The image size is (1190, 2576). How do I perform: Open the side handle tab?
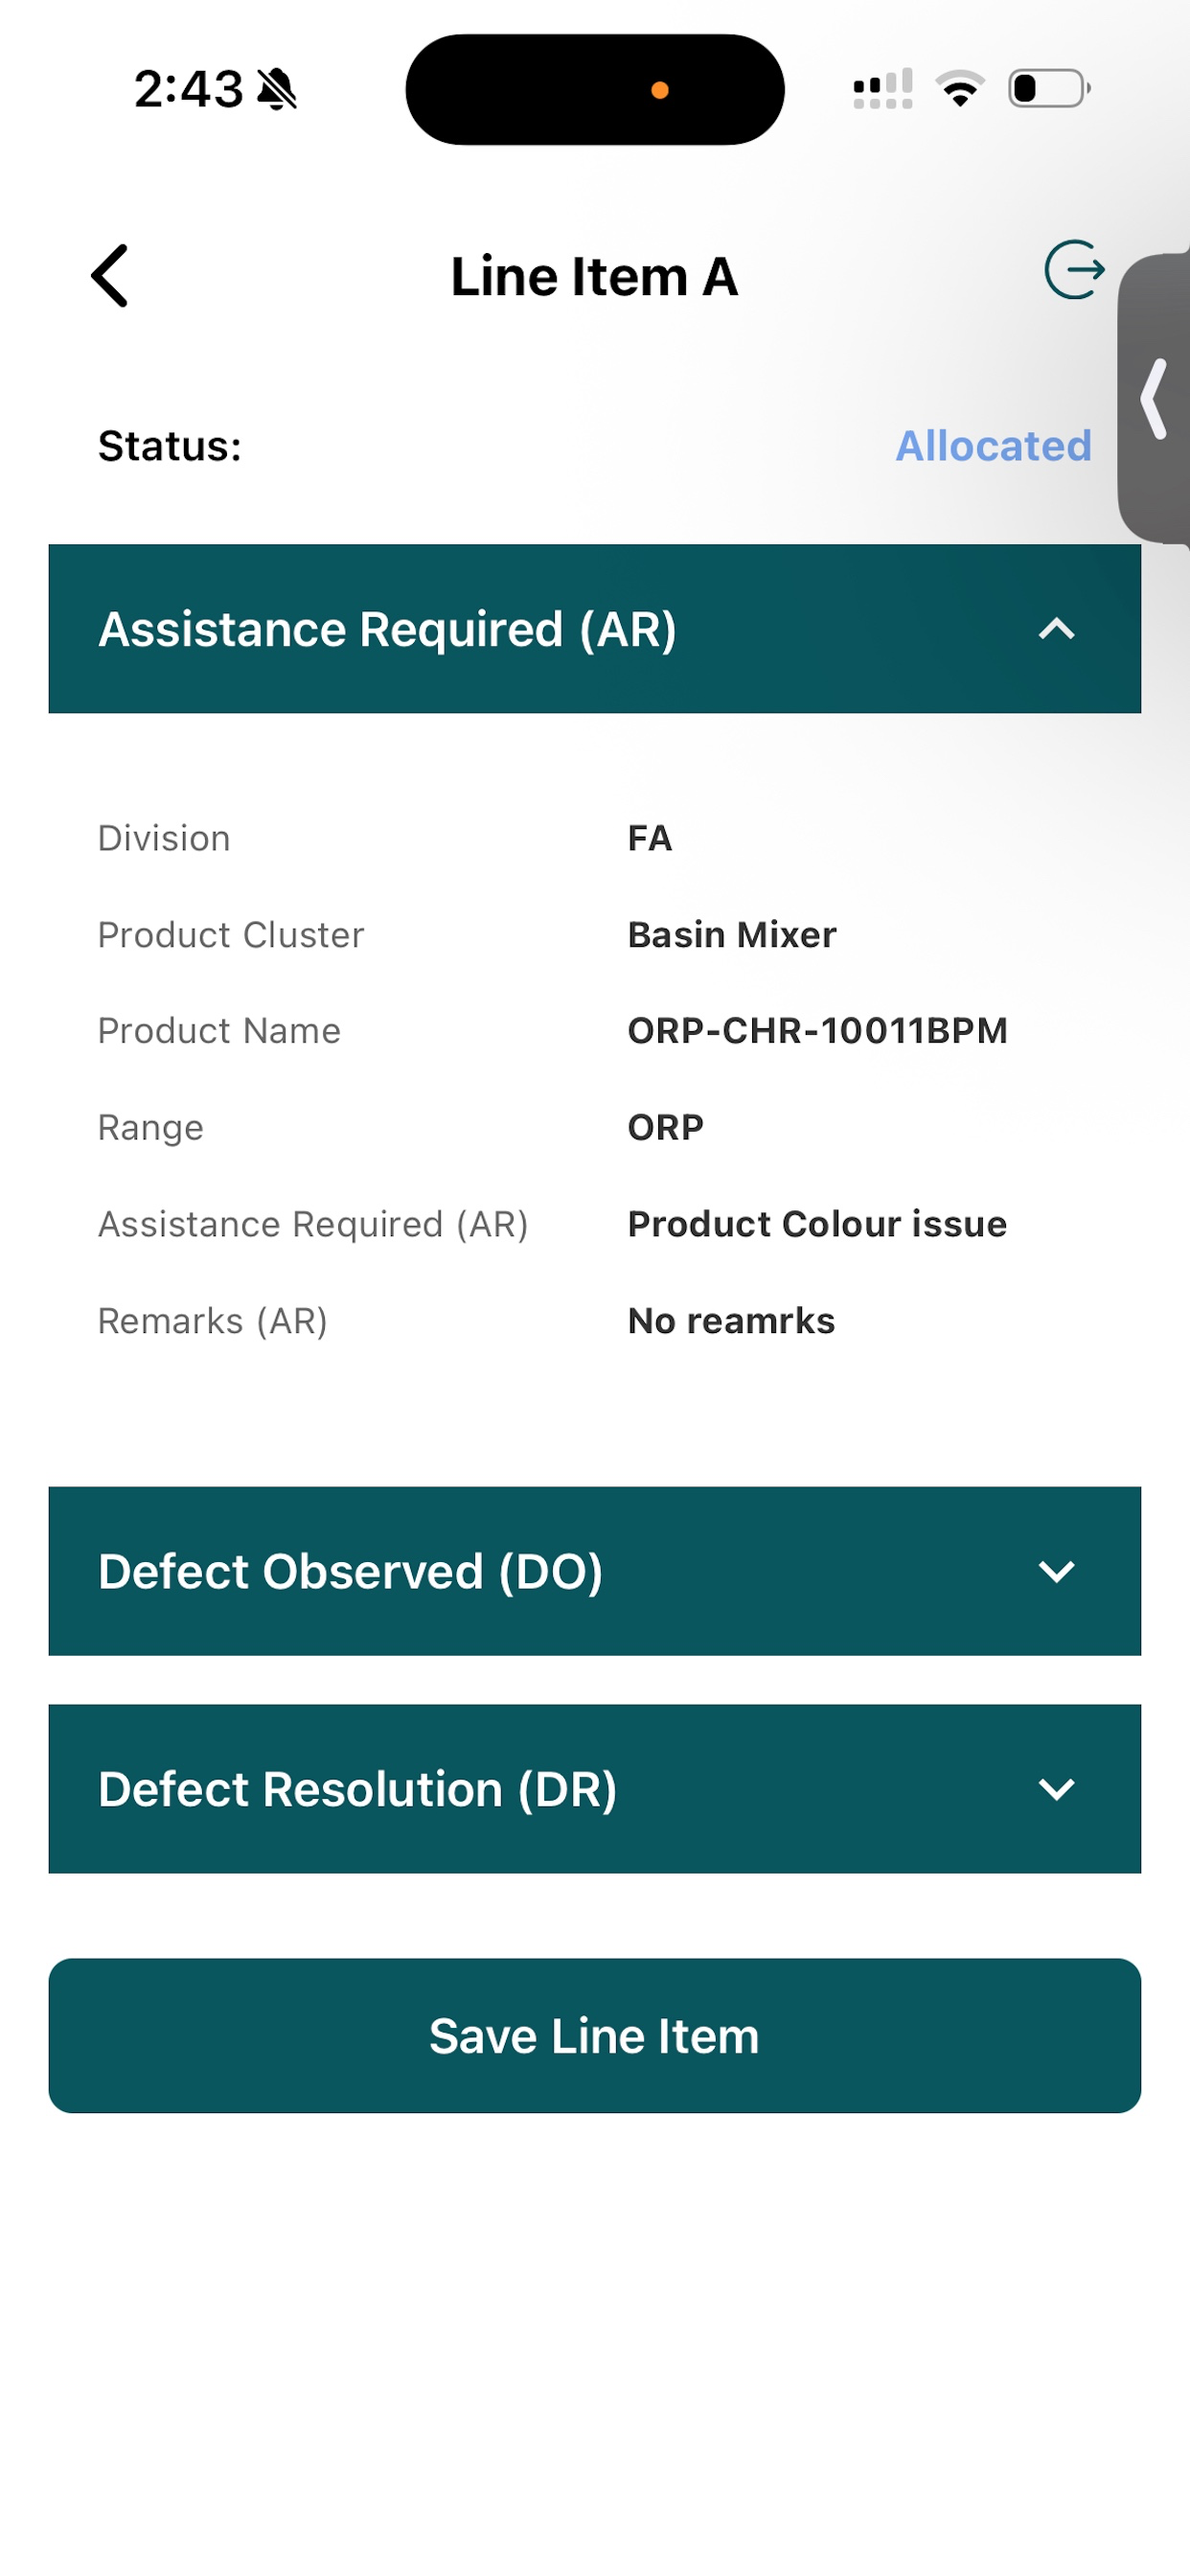tap(1153, 398)
